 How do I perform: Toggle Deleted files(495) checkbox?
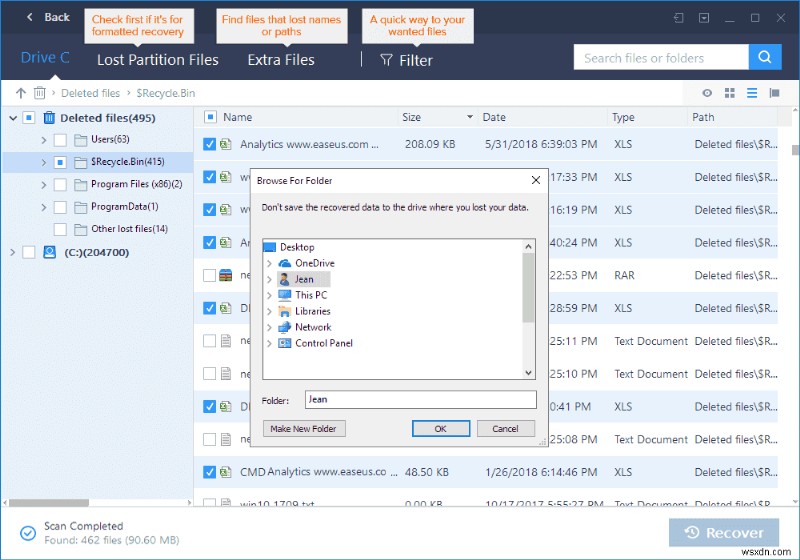(29, 118)
